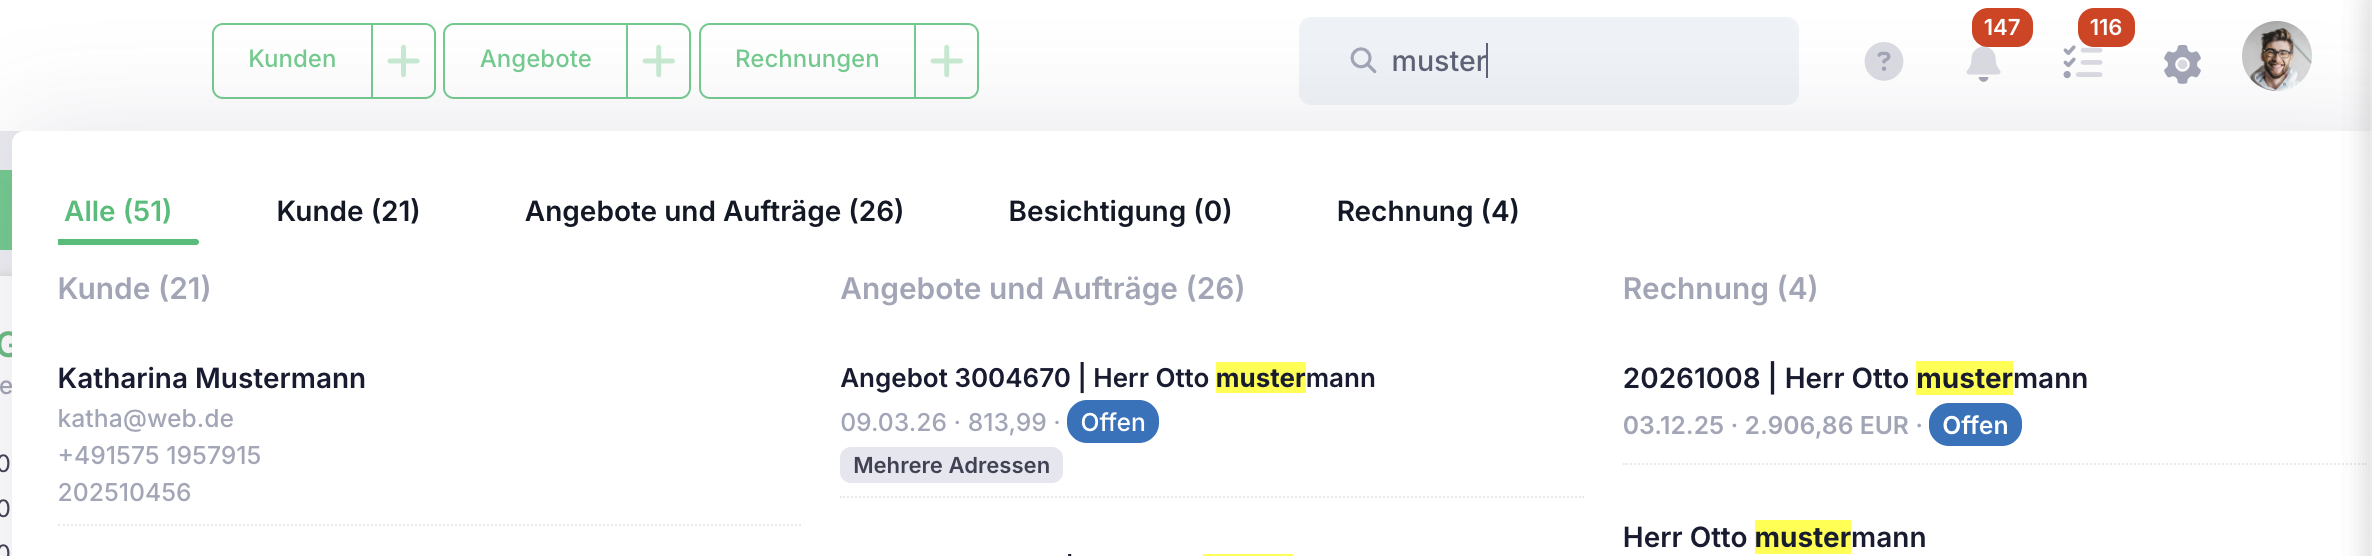Create a new Rechnung via plus icon
2372x556 pixels.
[x=947, y=61]
